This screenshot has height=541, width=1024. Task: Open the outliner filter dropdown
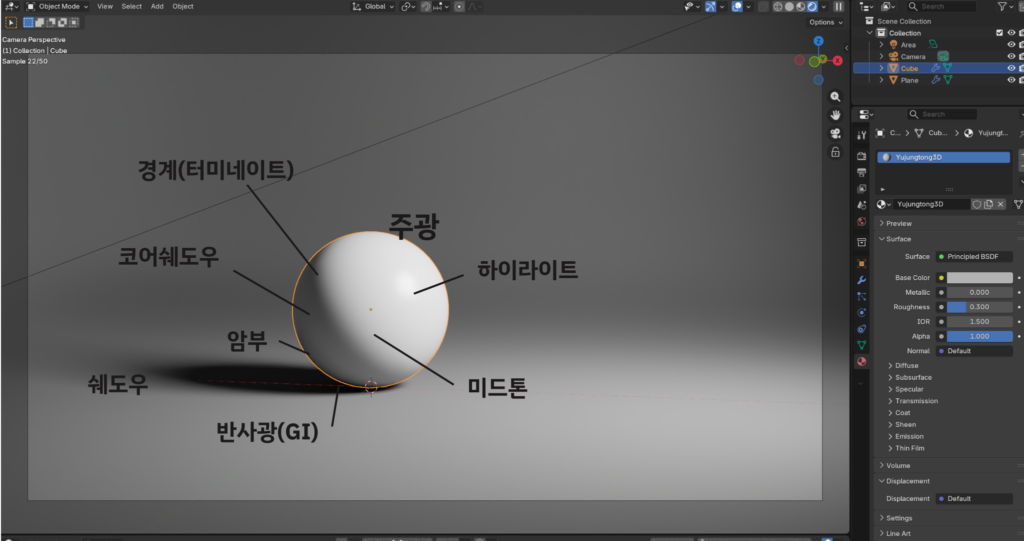[1005, 7]
